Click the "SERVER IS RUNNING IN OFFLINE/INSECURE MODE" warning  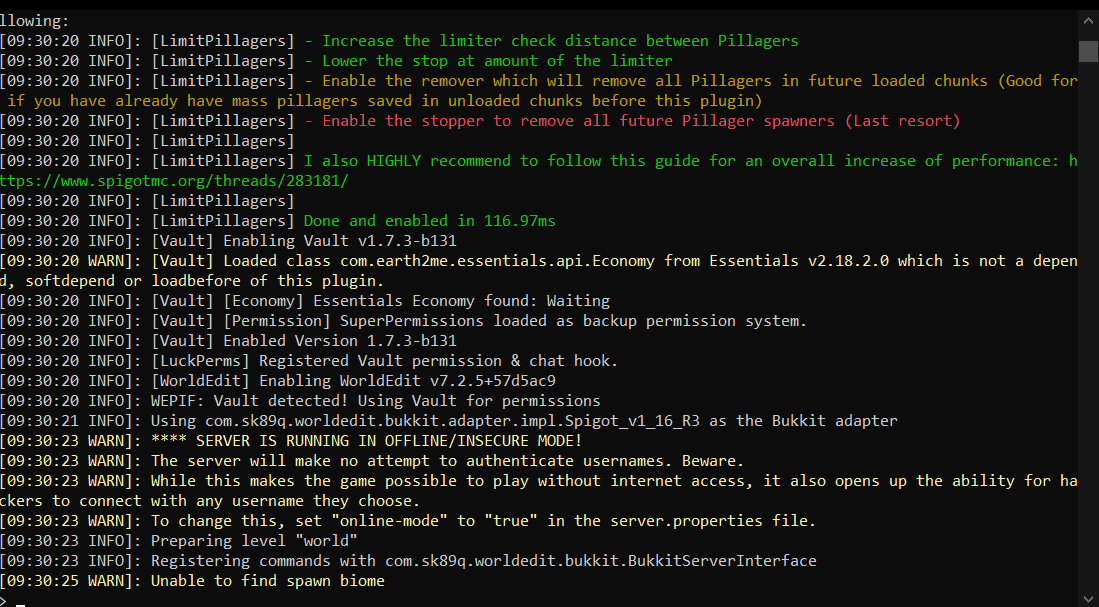tap(366, 441)
